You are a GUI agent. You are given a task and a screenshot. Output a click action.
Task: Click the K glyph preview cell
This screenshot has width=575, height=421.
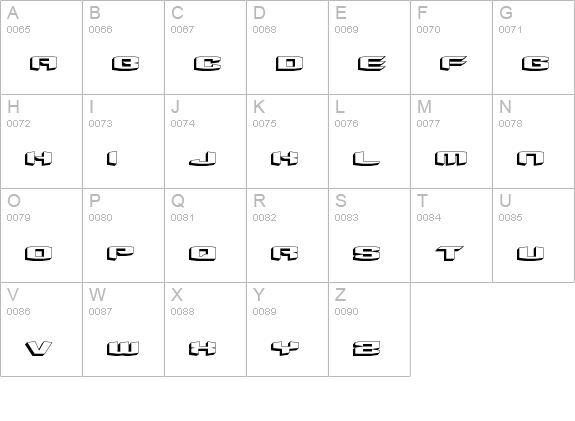coord(288,142)
